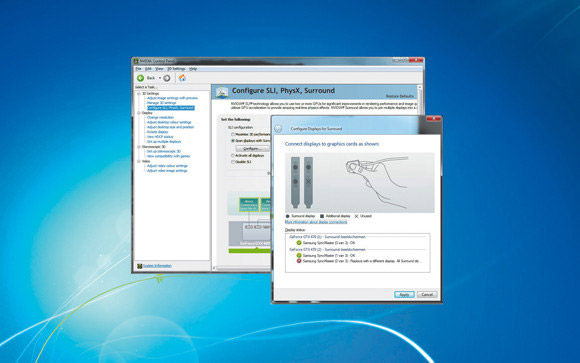This screenshot has height=363, width=580.
Task: Click the horizontal scrollbar under main panel
Action: point(243,268)
